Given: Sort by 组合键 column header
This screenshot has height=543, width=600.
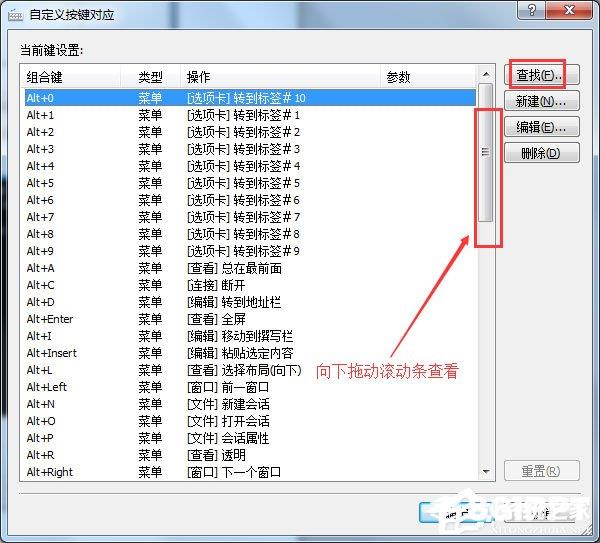Looking at the screenshot, I should click(71, 77).
